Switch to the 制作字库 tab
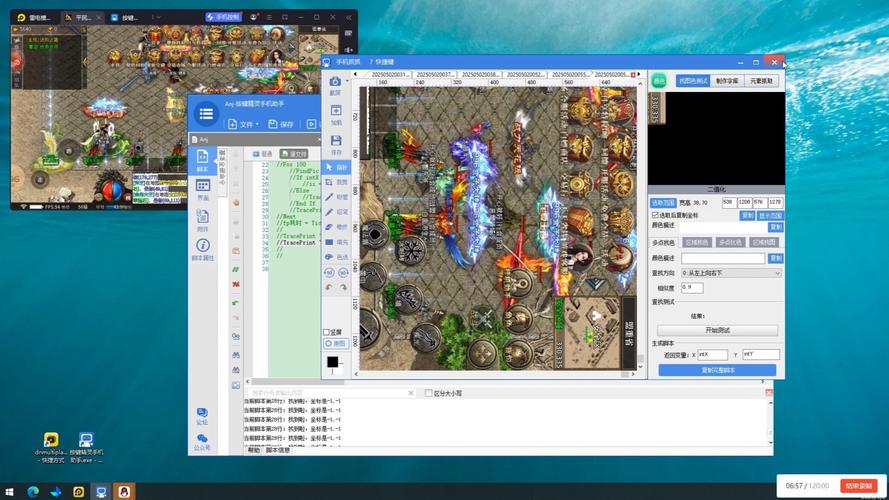 pyautogui.click(x=728, y=80)
